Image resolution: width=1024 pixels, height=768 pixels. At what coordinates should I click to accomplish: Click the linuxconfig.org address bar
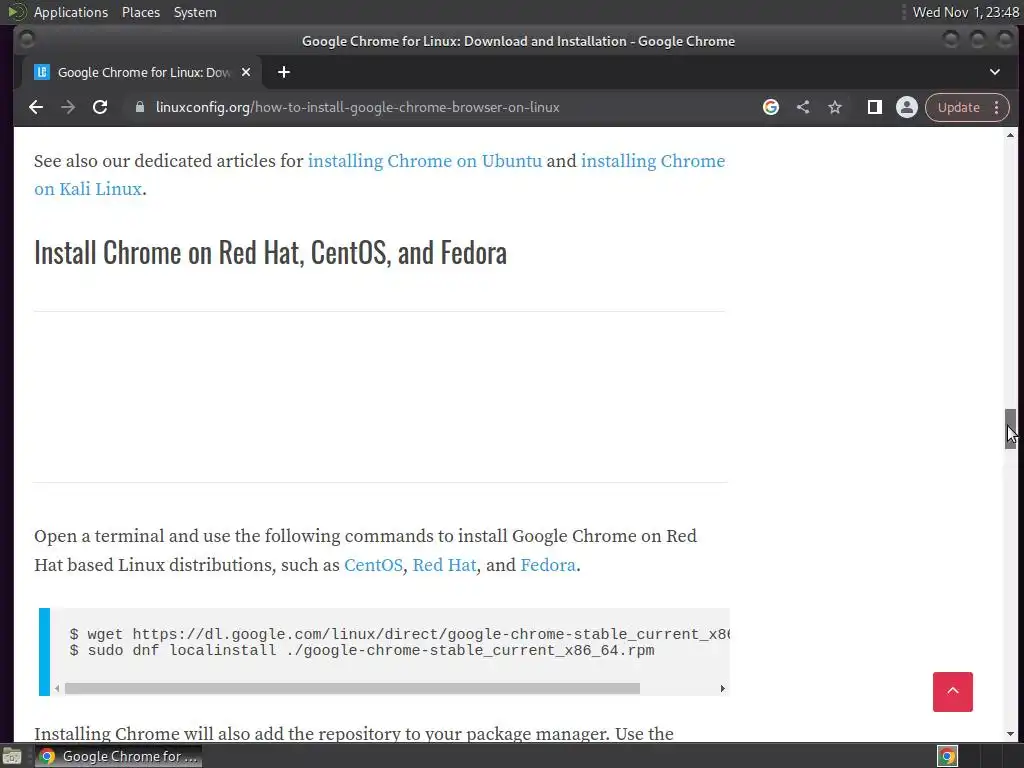coord(357,107)
